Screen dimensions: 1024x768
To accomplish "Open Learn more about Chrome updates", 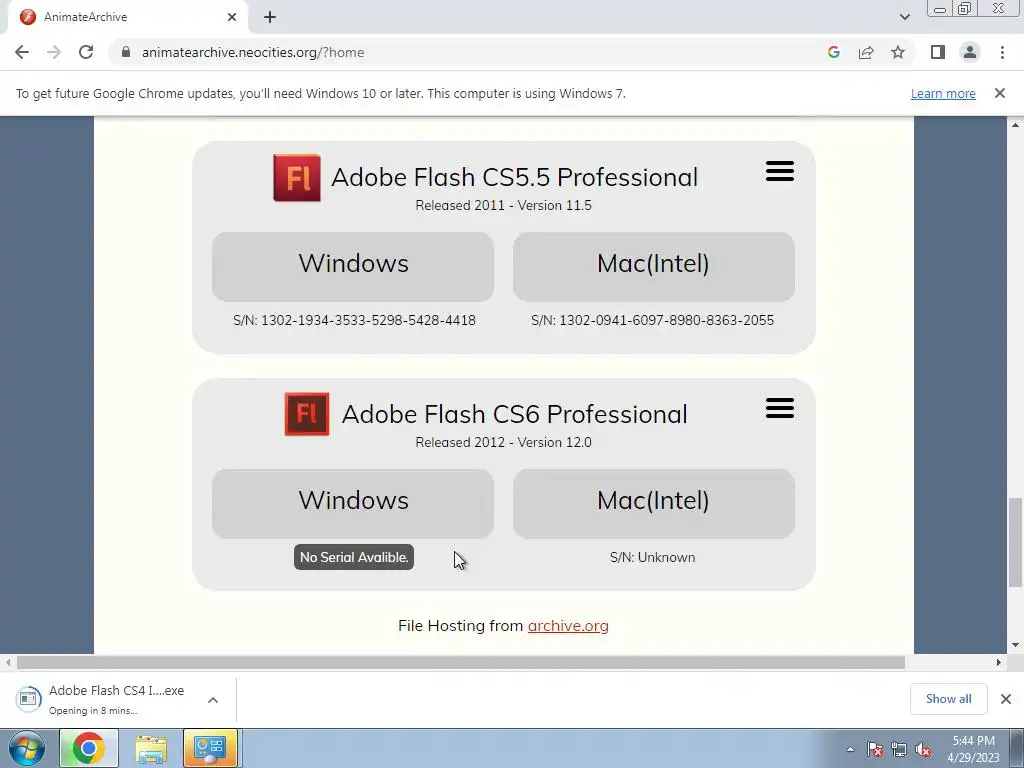I will (x=943, y=93).
